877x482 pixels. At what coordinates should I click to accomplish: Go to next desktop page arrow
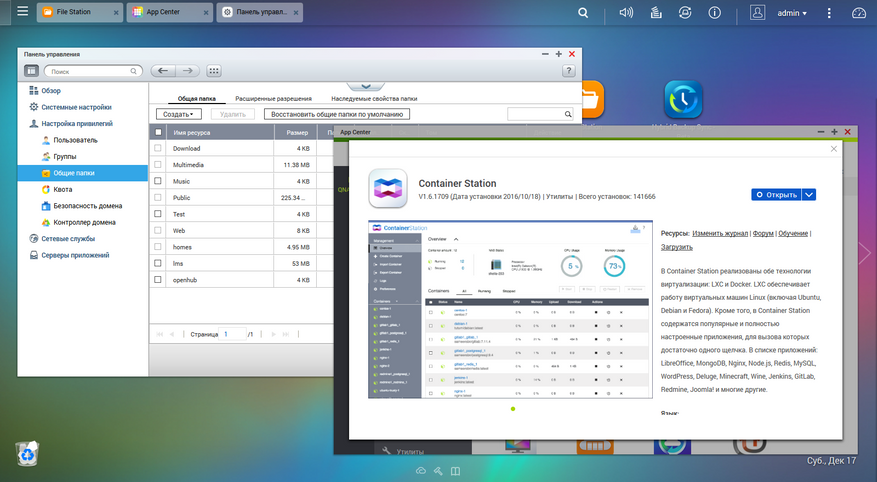[865, 253]
